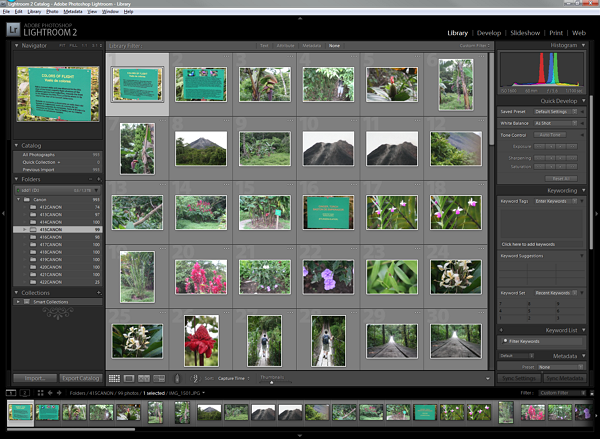Screen dimensions: 600x439
Task: Click the filmstrip go-back arrow
Action: 51,394
